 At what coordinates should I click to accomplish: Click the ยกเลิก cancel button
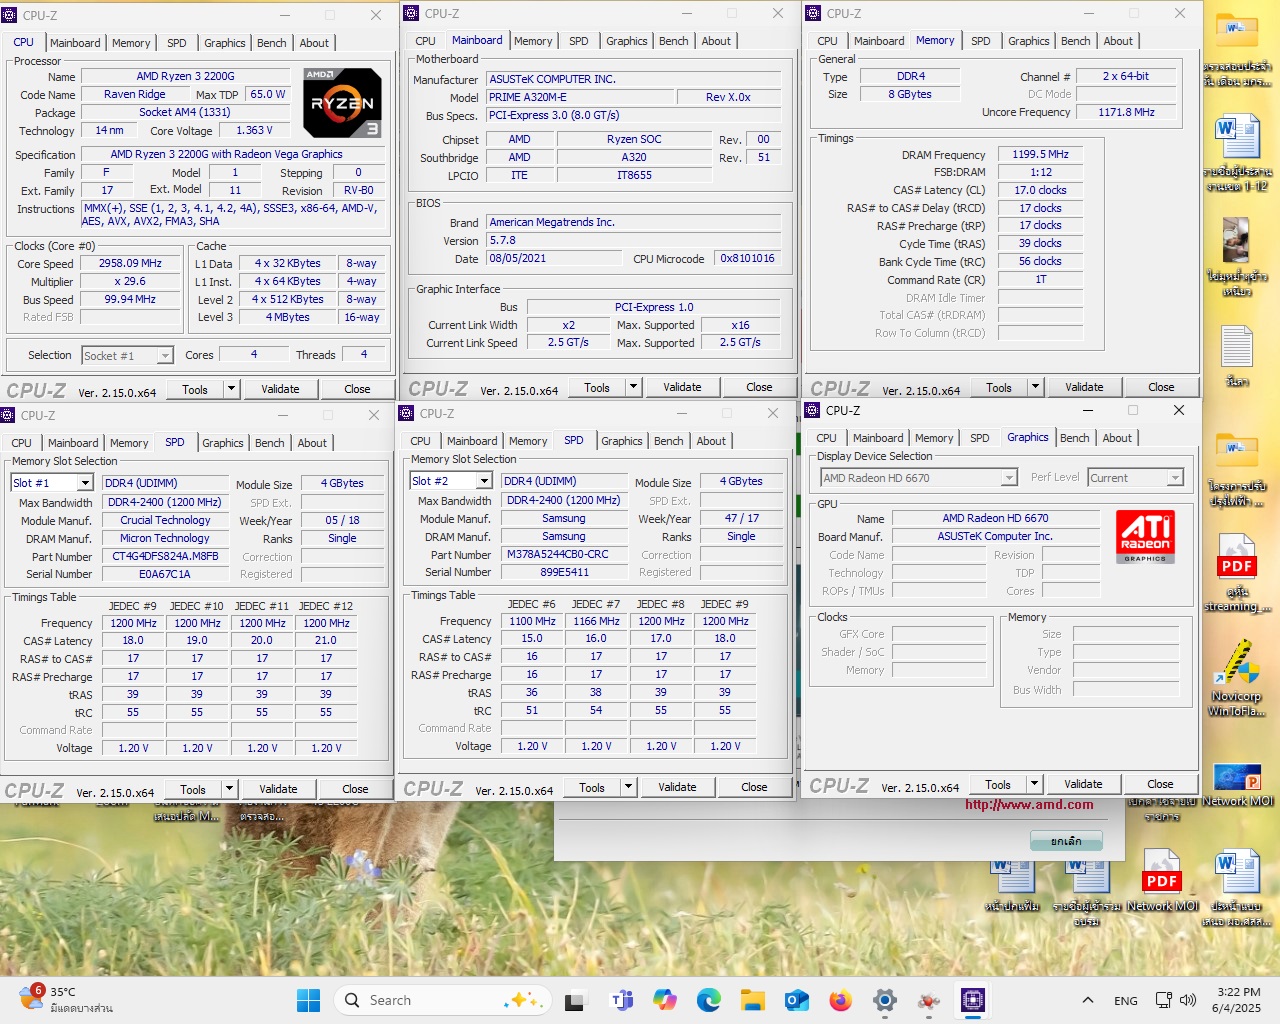coord(1066,841)
